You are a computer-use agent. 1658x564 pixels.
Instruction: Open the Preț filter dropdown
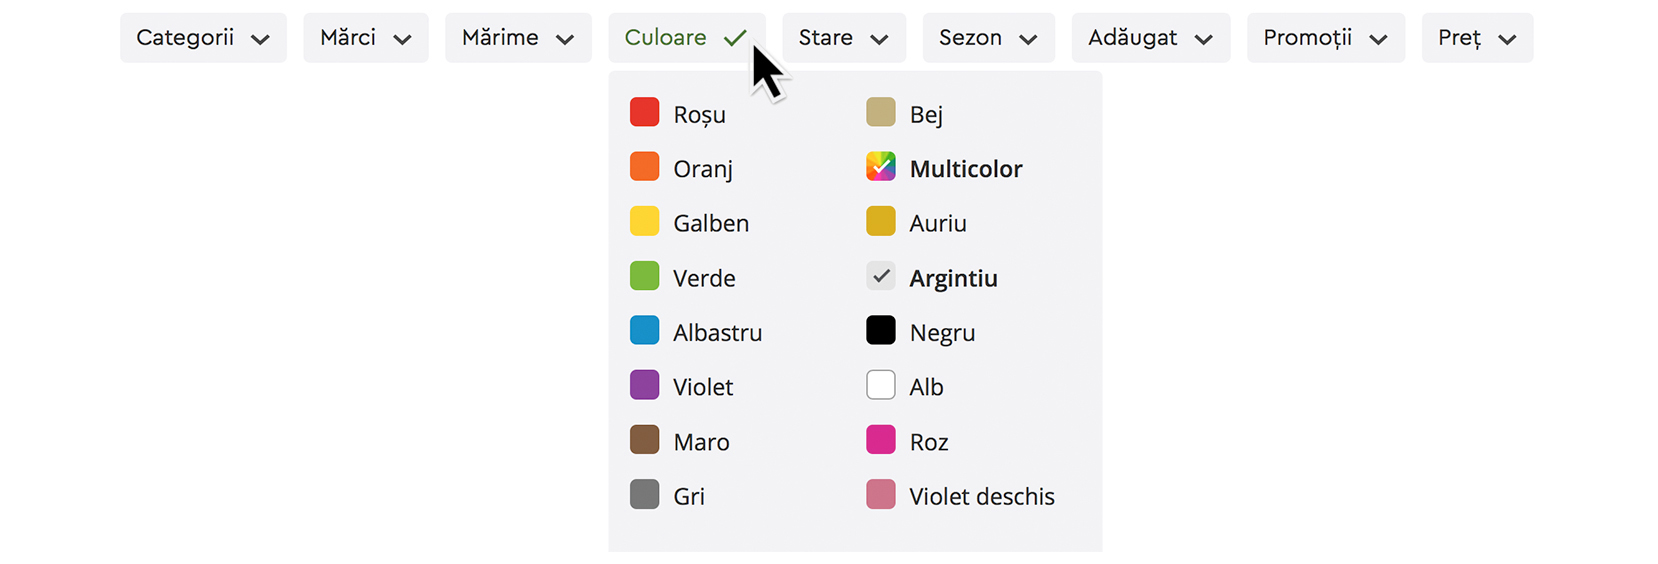click(1476, 38)
